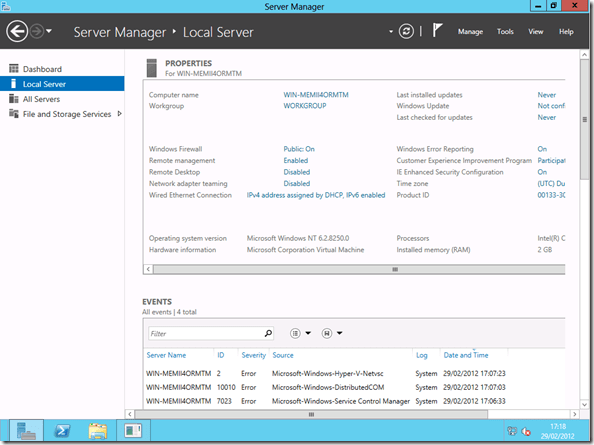Click inside the Events Filter field

coord(206,333)
